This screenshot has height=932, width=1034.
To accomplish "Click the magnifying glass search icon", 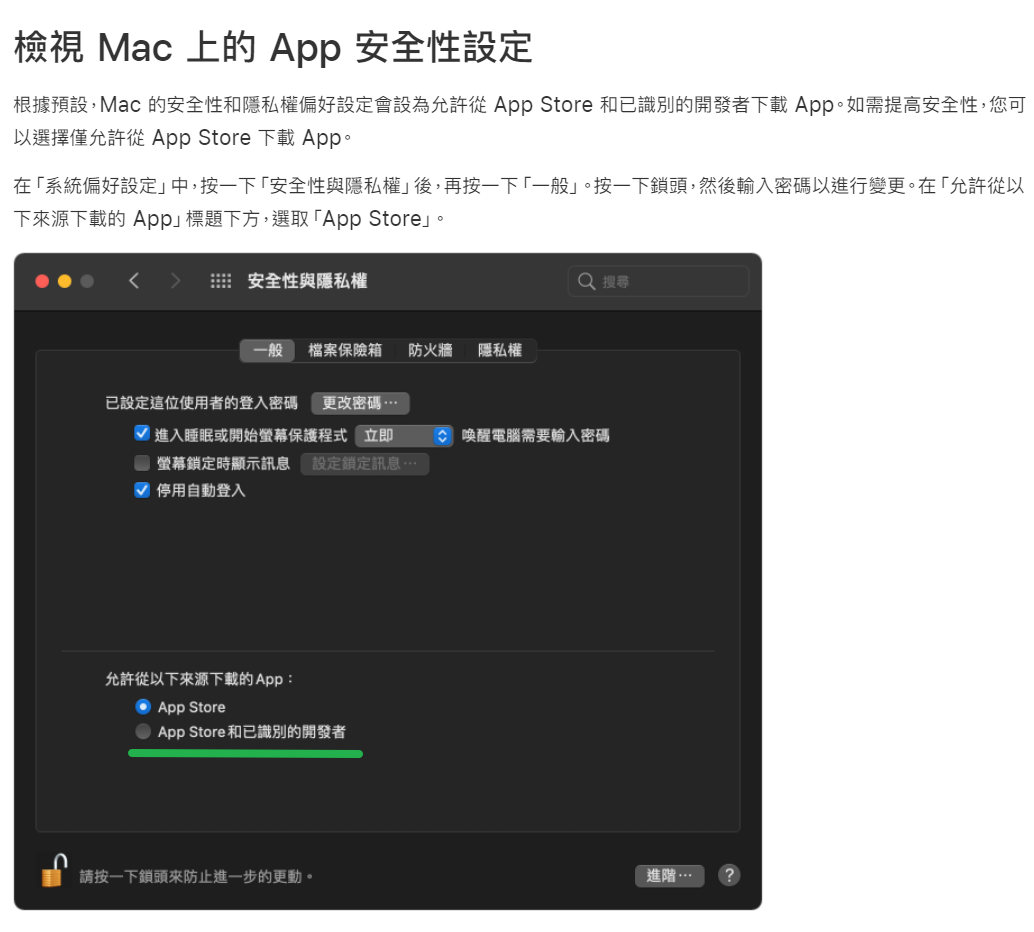I will (586, 282).
